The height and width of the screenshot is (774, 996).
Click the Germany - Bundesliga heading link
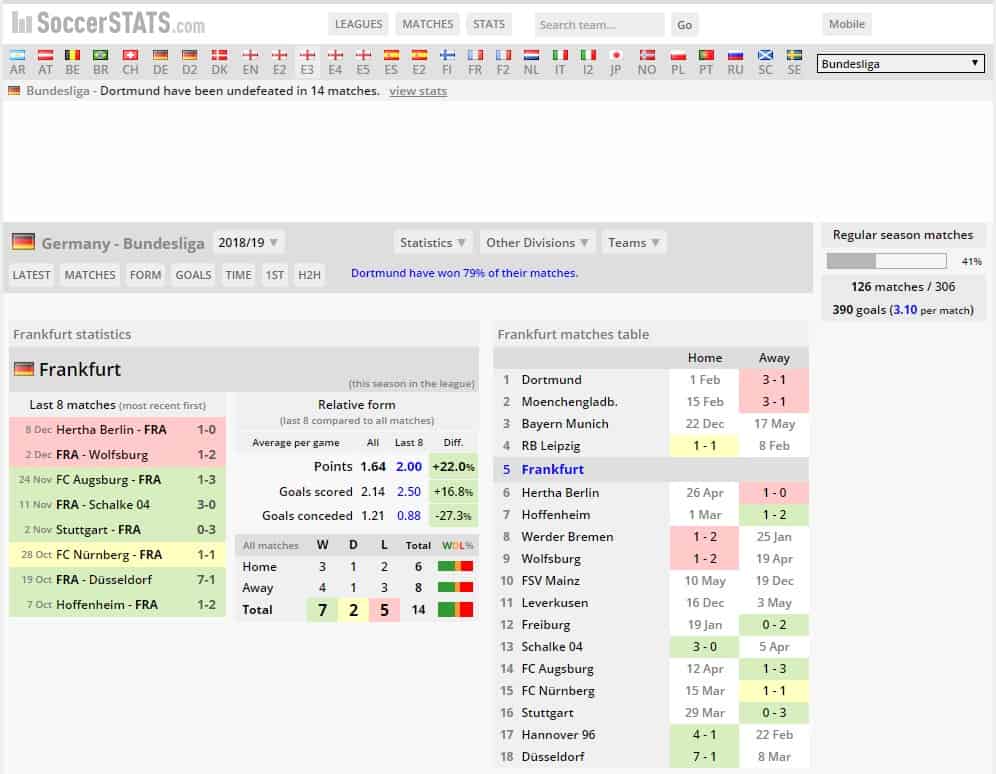point(123,243)
